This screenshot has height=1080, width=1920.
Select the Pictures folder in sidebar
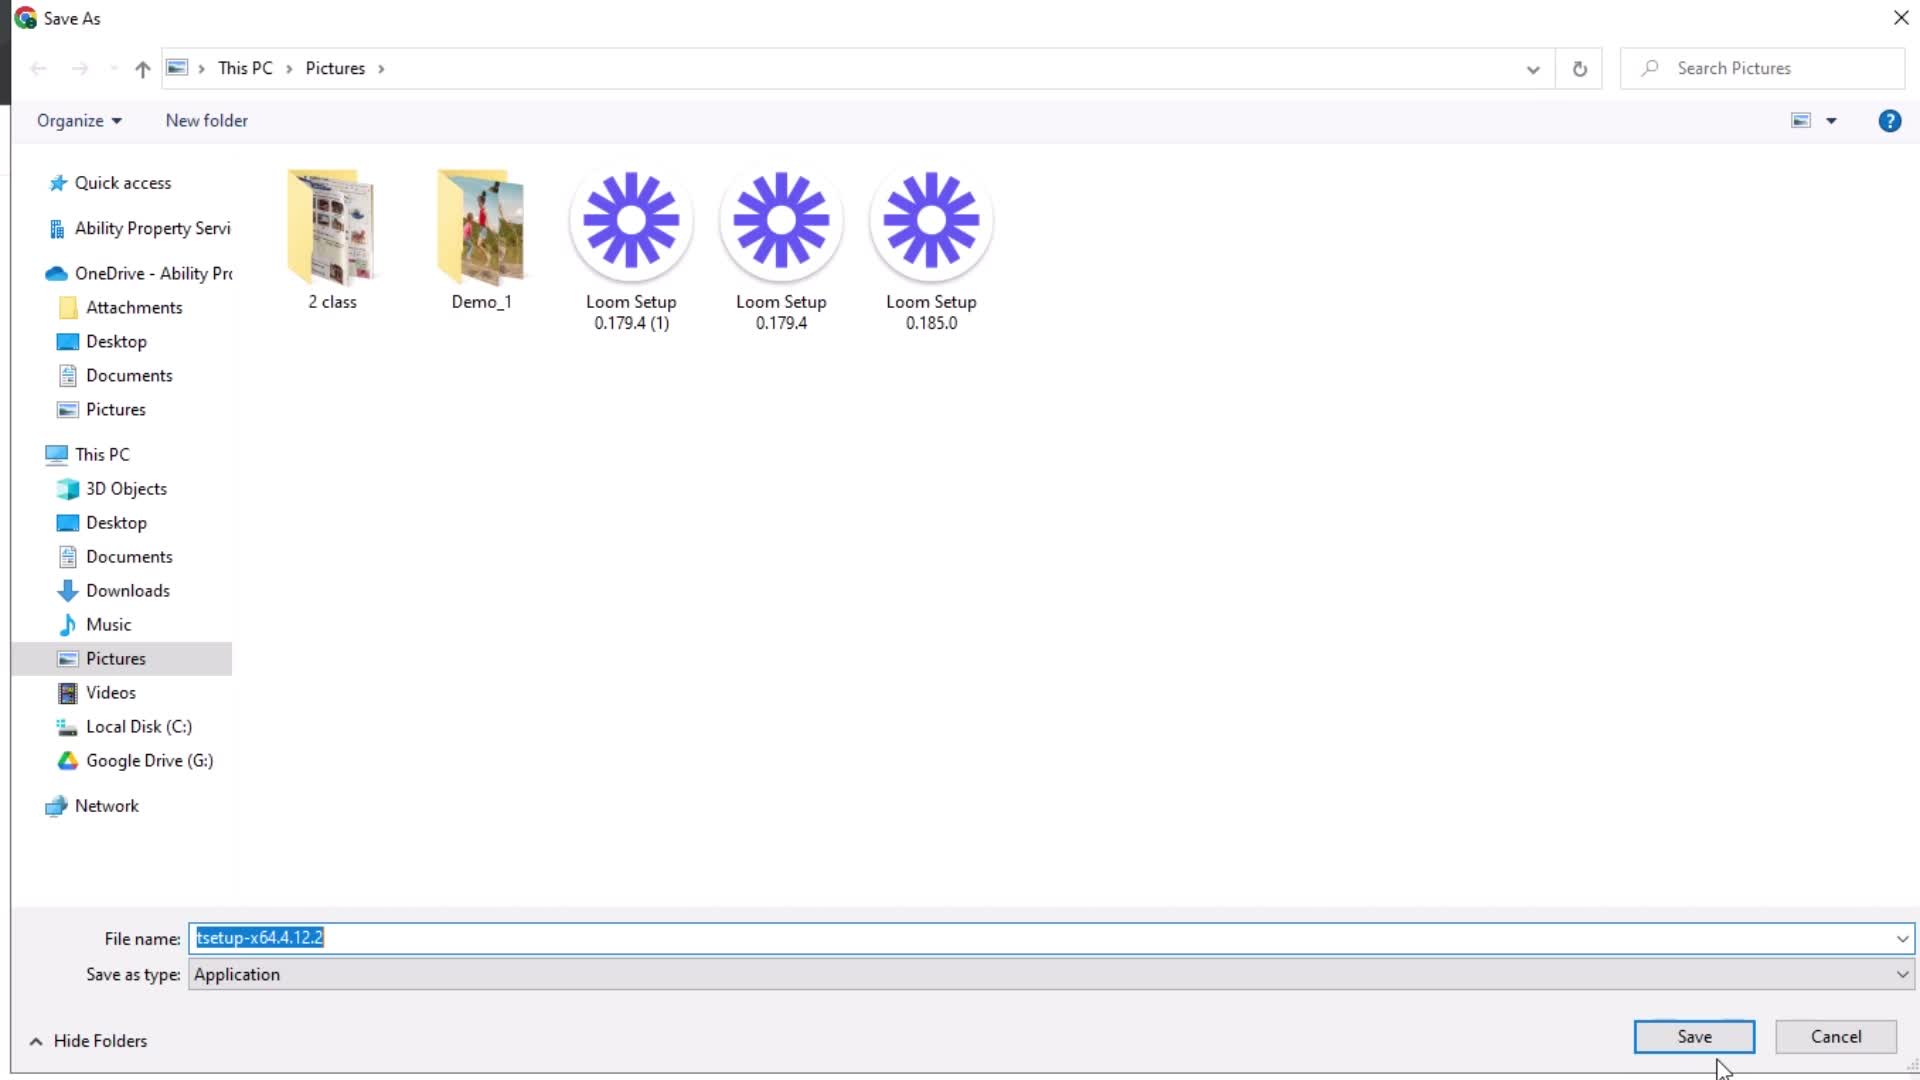point(116,657)
